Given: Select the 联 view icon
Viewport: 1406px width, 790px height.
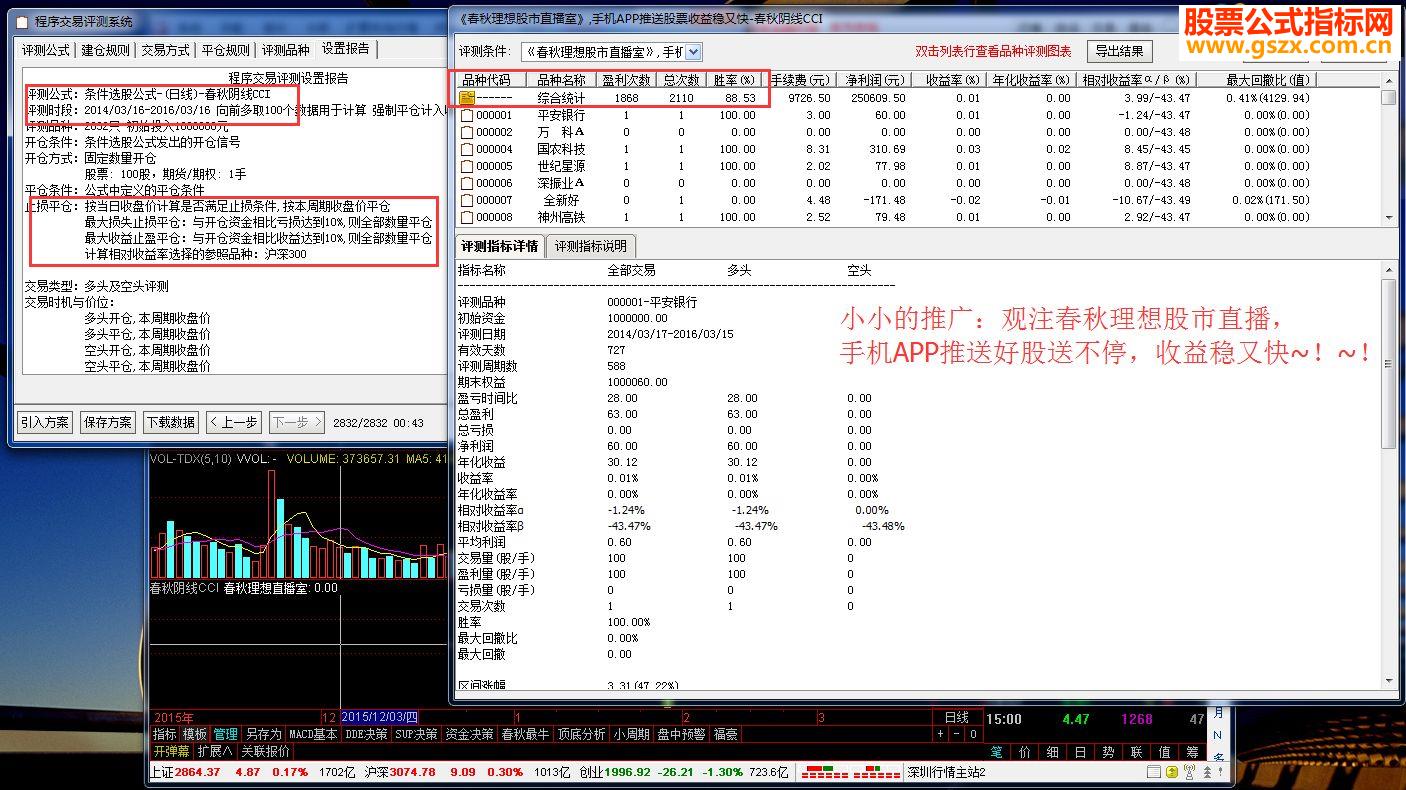Looking at the screenshot, I should point(1137,752).
